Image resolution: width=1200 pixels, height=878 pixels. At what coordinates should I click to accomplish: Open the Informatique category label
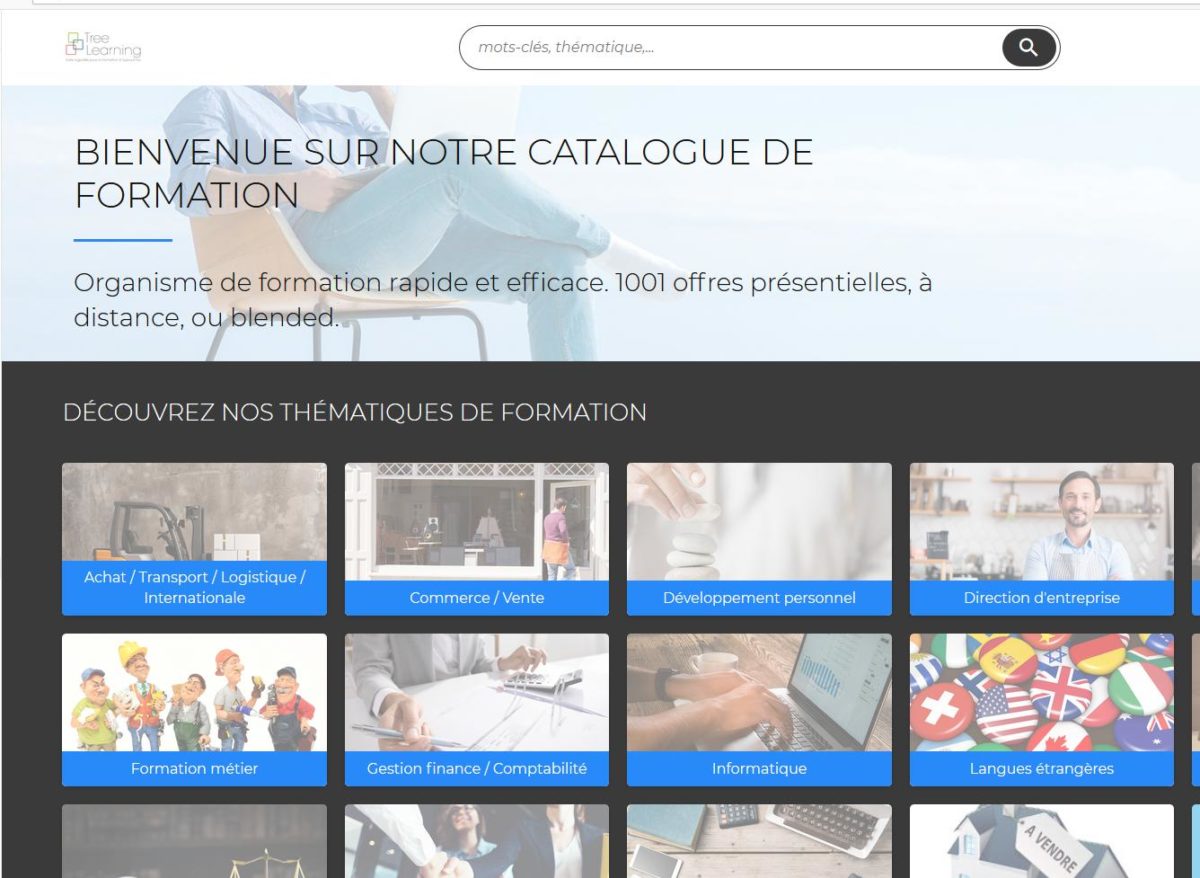[759, 769]
